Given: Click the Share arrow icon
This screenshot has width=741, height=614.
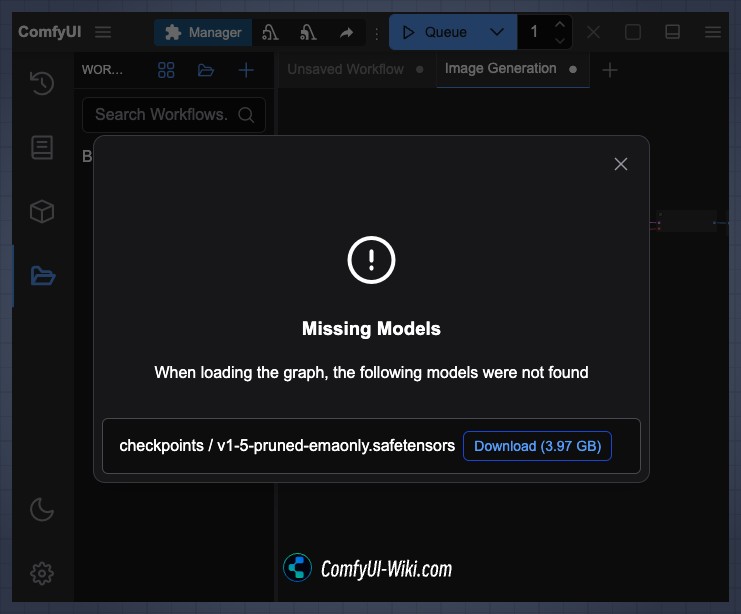Looking at the screenshot, I should (347, 33).
